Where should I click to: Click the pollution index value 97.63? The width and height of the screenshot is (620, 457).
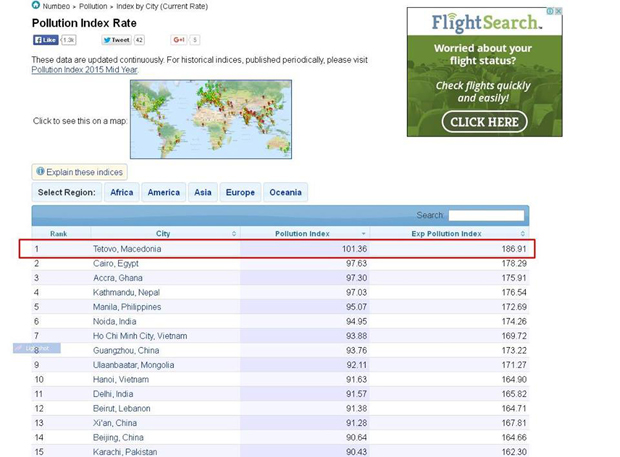(x=356, y=263)
